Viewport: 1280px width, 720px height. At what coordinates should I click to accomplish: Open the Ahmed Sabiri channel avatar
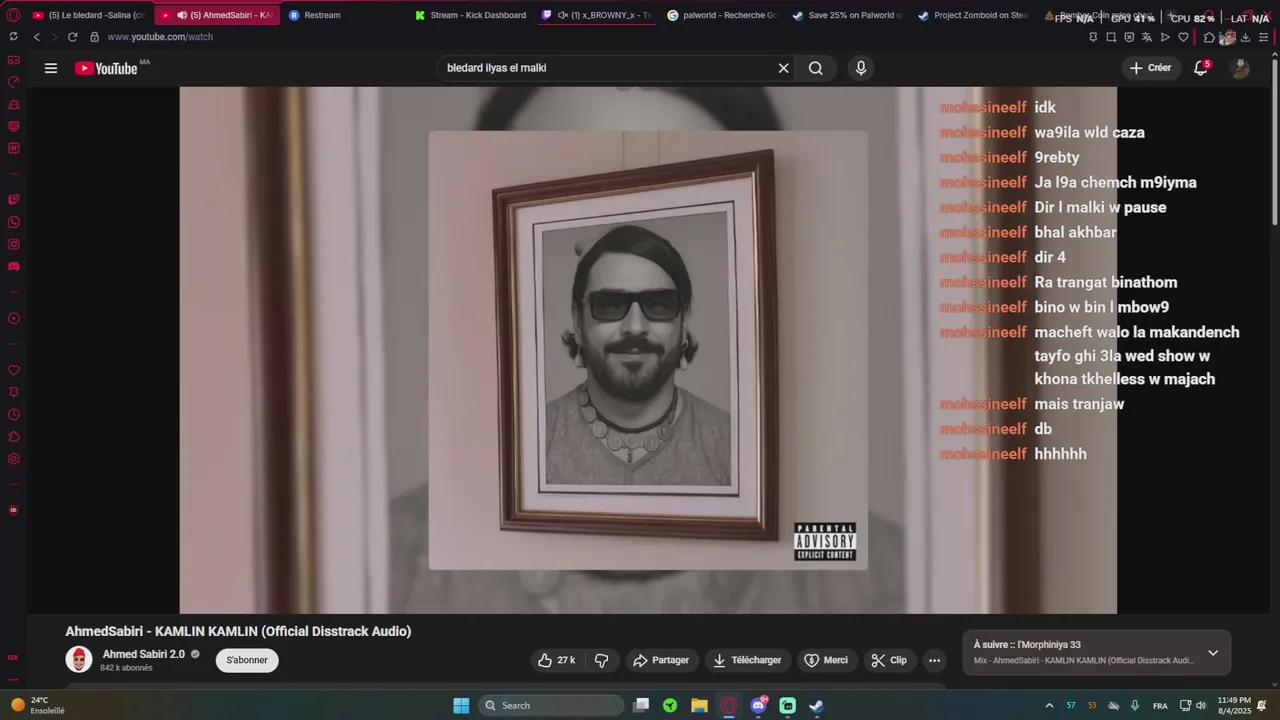coord(79,660)
